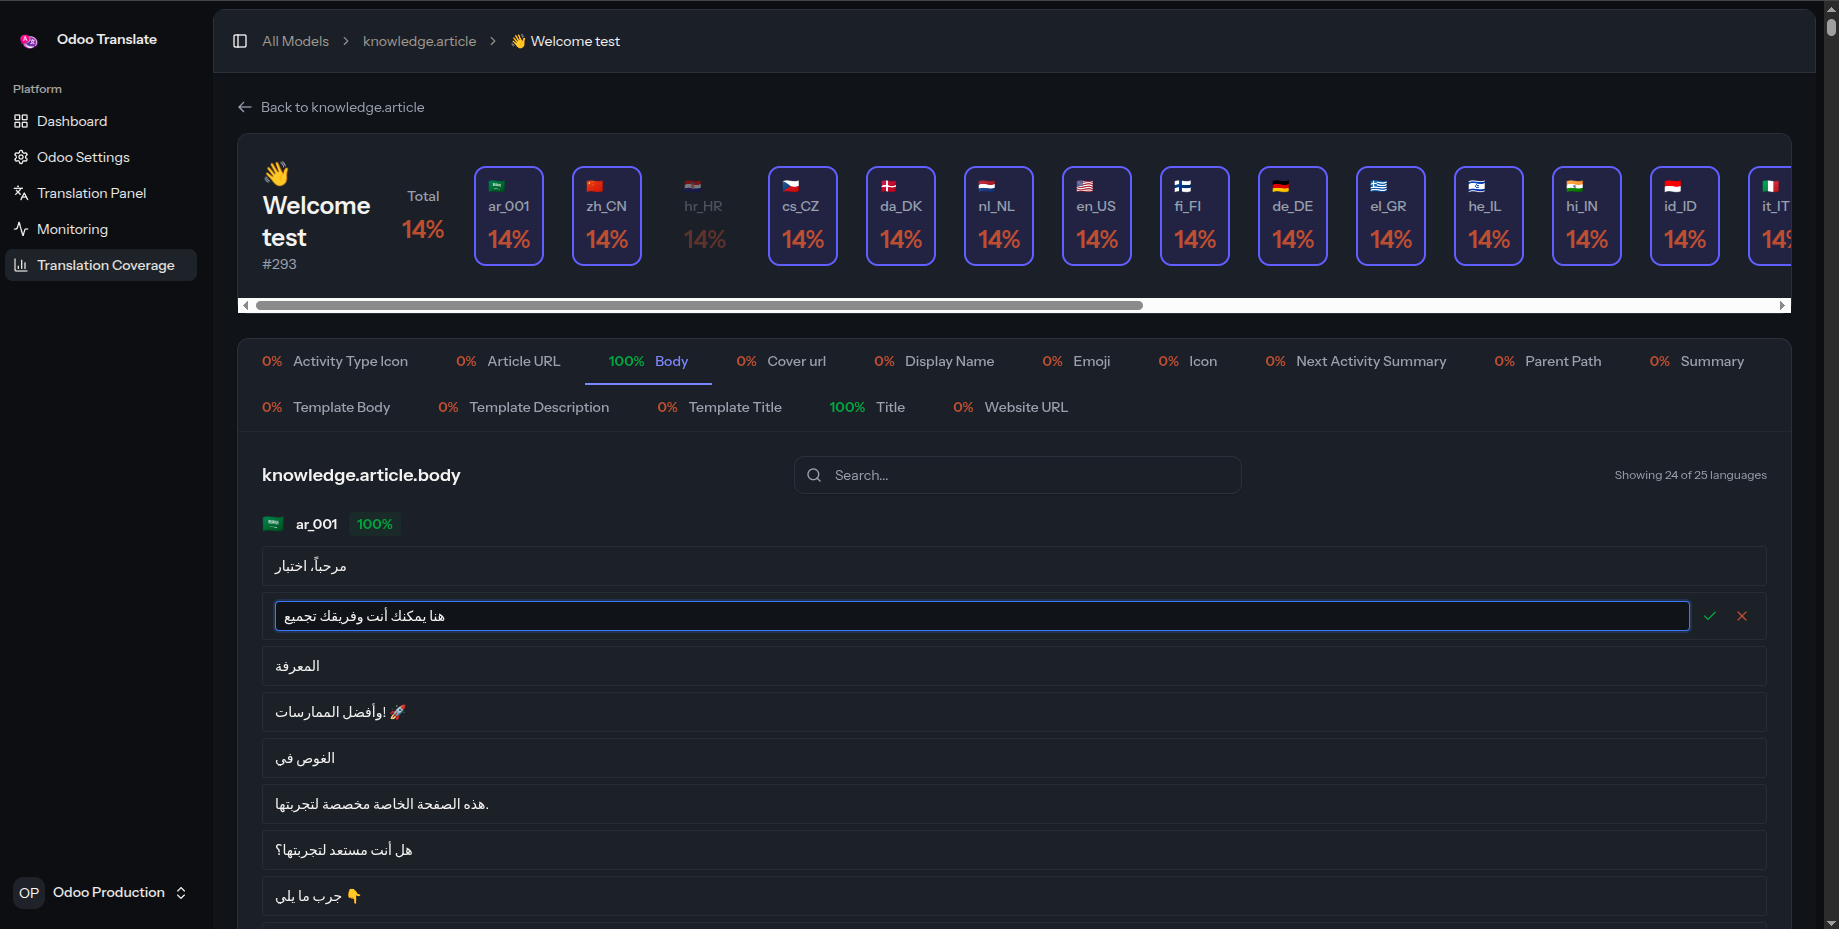This screenshot has height=929, width=1839.
Task: Toggle the sidebar panel icon
Action: 240,41
